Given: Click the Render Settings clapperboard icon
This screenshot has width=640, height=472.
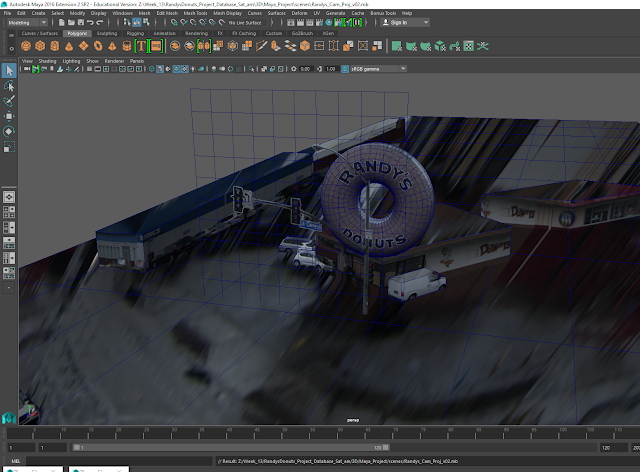Looking at the screenshot, I should click(320, 22).
